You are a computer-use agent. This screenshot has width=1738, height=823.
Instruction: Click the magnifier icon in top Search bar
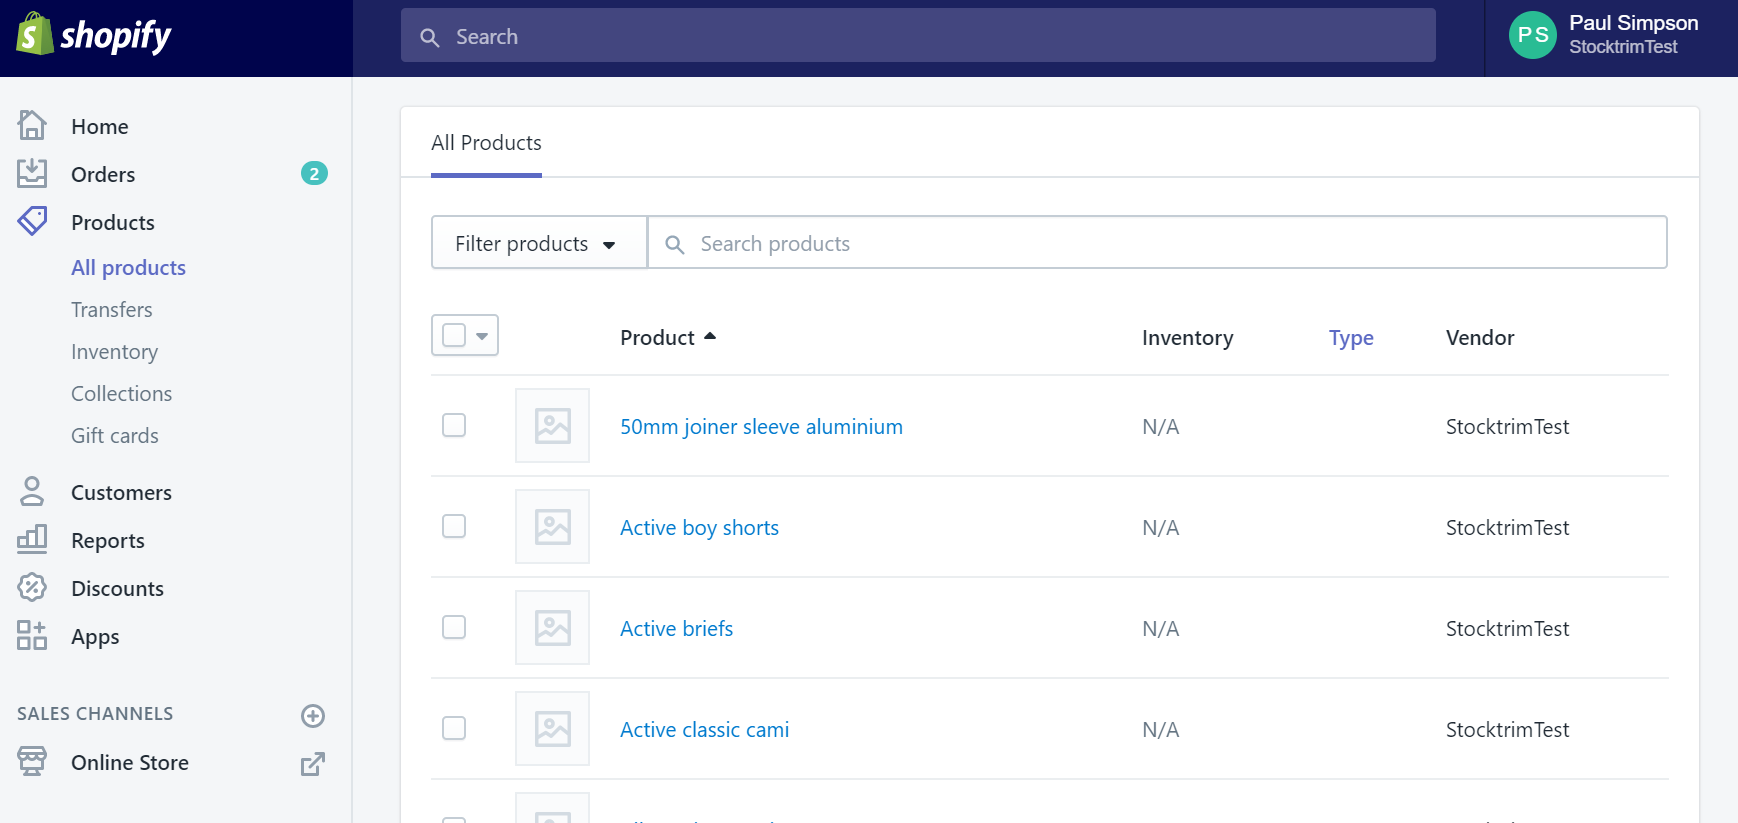(x=429, y=37)
